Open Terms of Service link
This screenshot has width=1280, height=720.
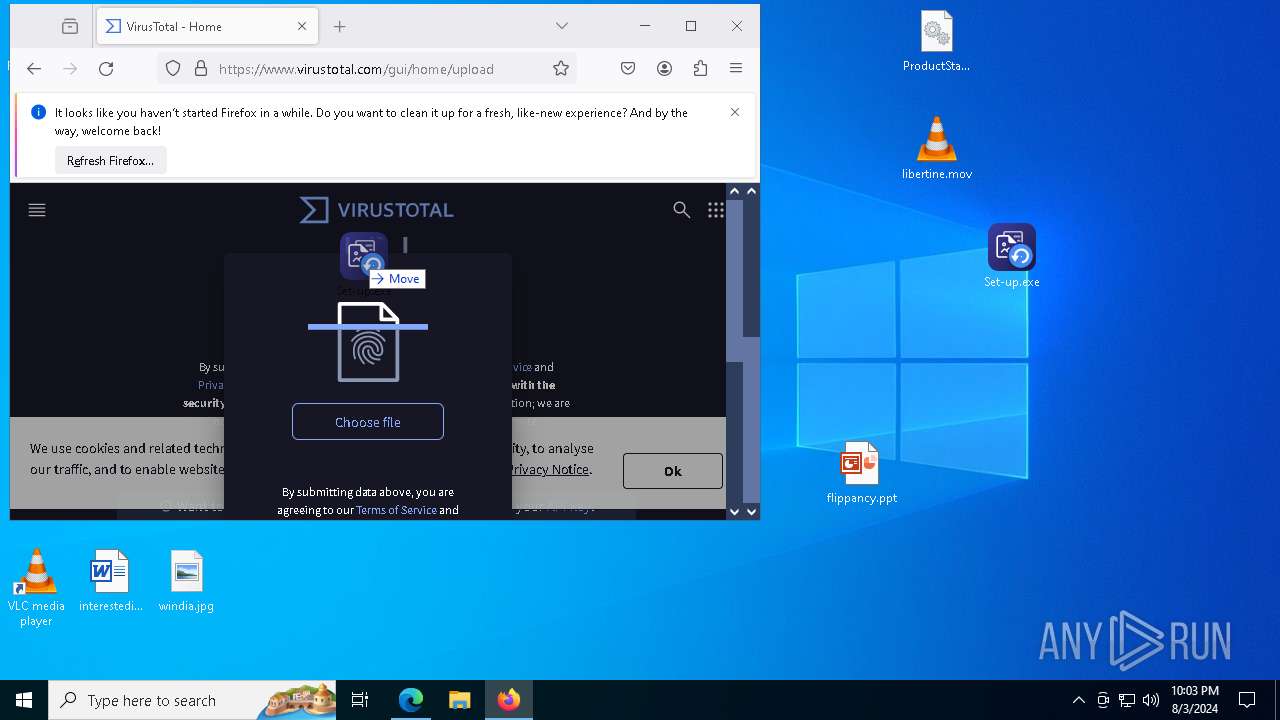click(x=396, y=510)
